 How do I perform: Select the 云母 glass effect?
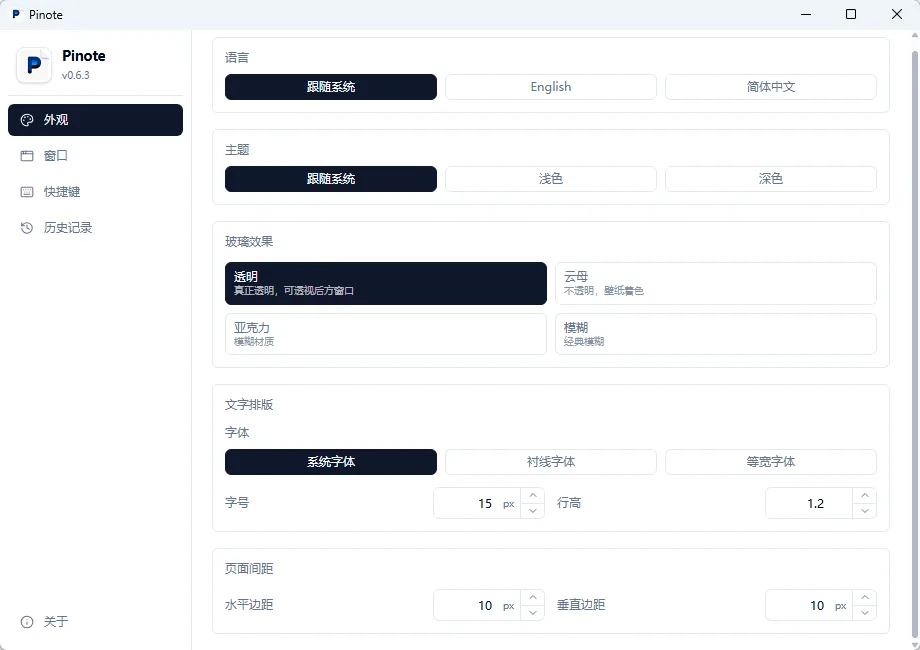716,283
